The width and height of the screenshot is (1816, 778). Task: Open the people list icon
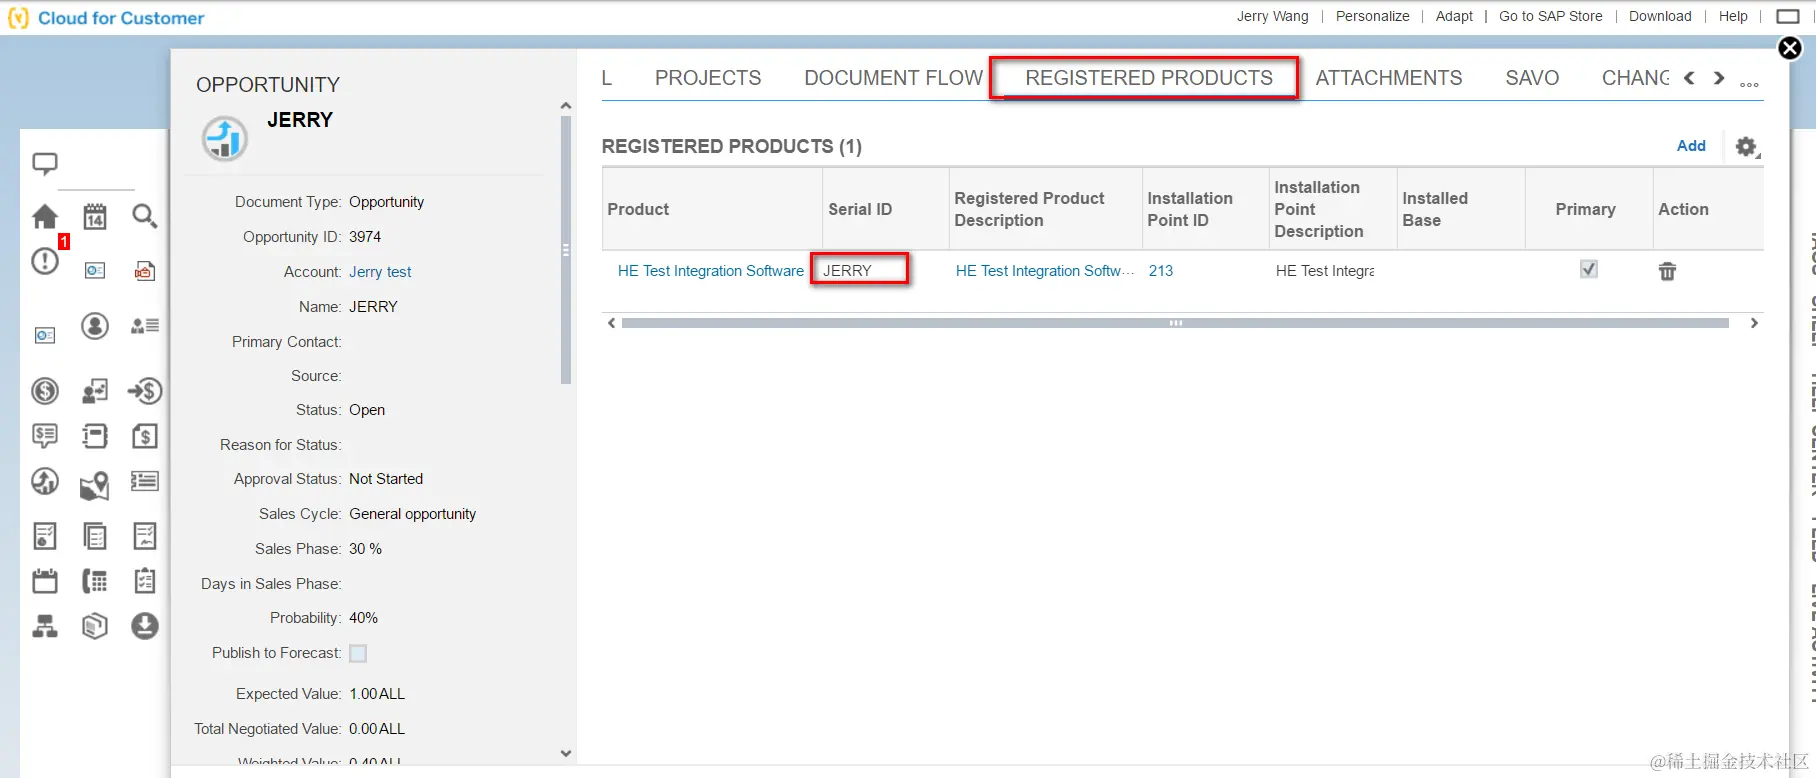coord(145,326)
